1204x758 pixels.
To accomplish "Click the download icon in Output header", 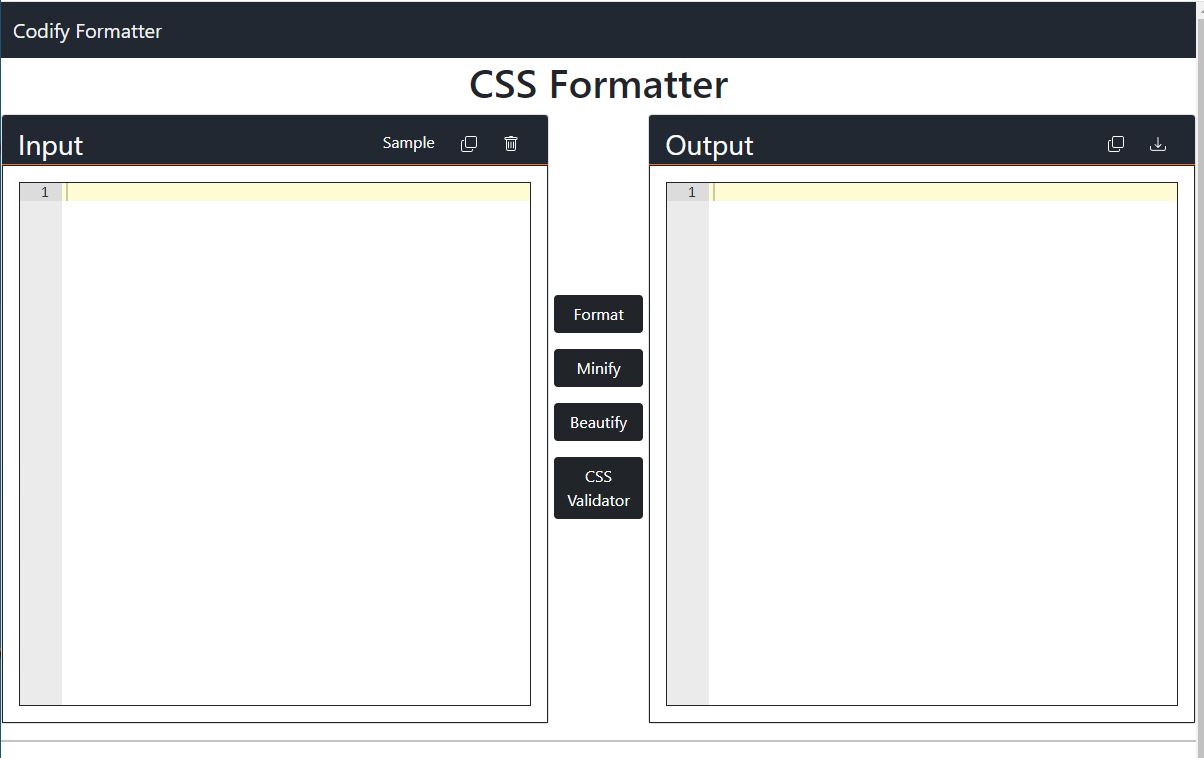I will pyautogui.click(x=1157, y=143).
